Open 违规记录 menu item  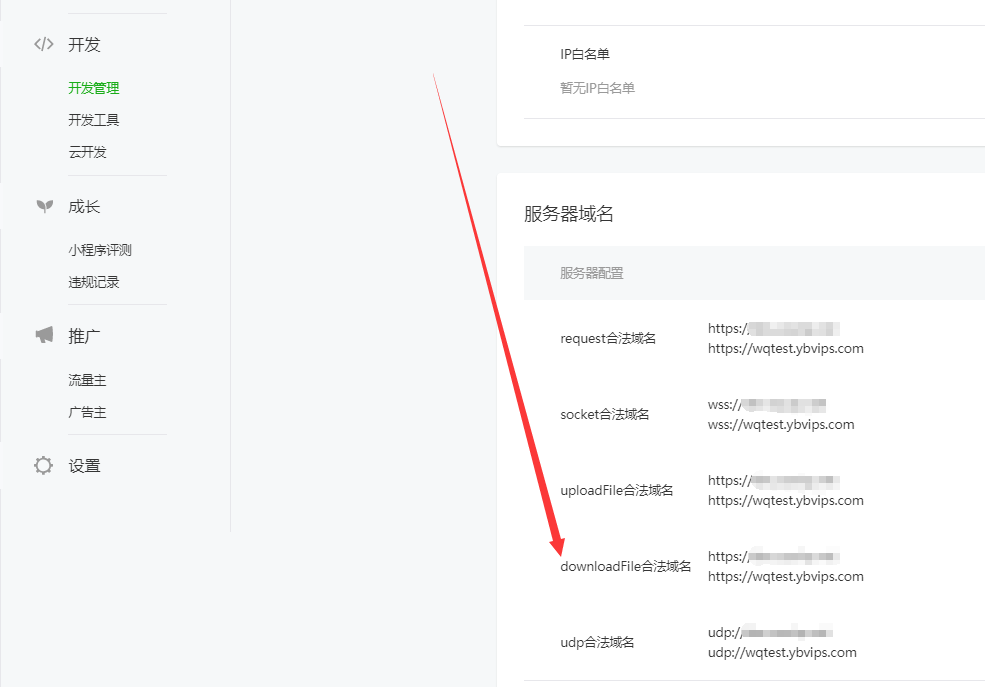click(x=94, y=282)
